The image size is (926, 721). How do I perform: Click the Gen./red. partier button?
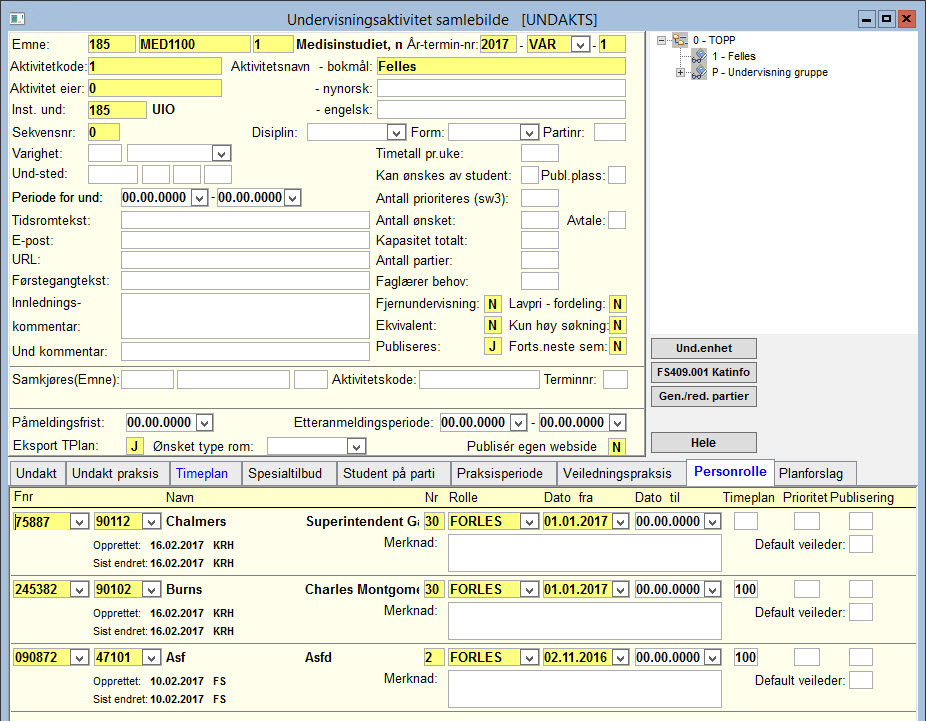[x=704, y=396]
